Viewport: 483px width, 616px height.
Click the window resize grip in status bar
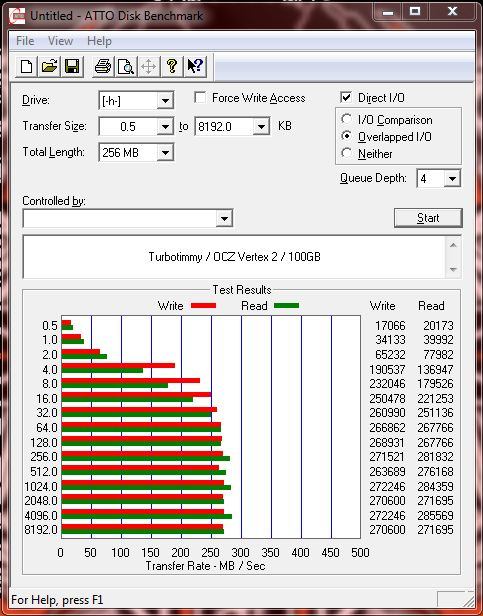[468, 599]
